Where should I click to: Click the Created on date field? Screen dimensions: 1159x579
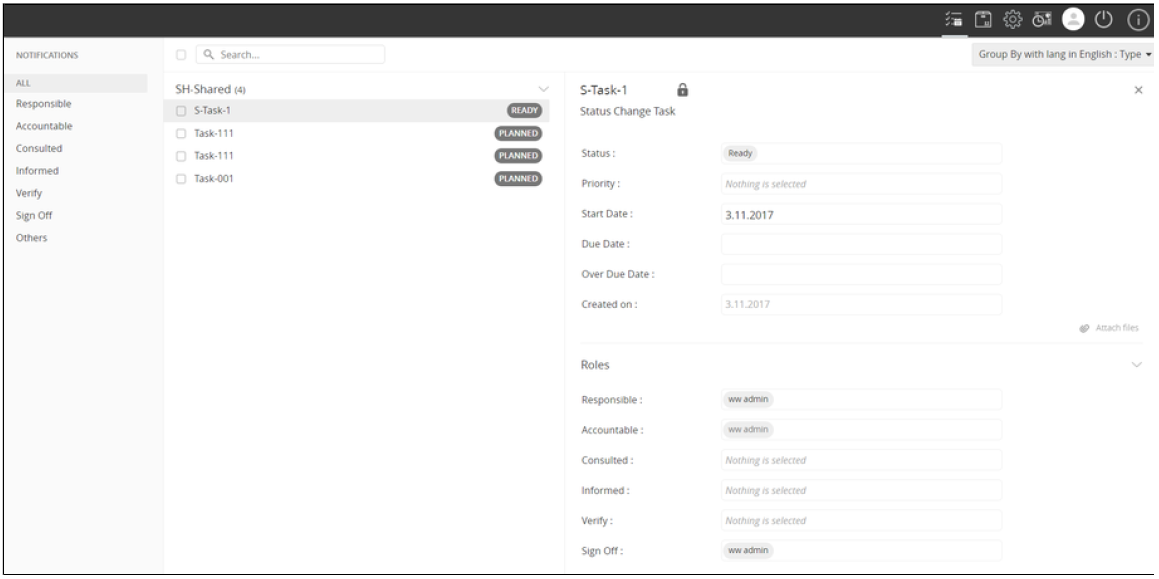point(861,305)
